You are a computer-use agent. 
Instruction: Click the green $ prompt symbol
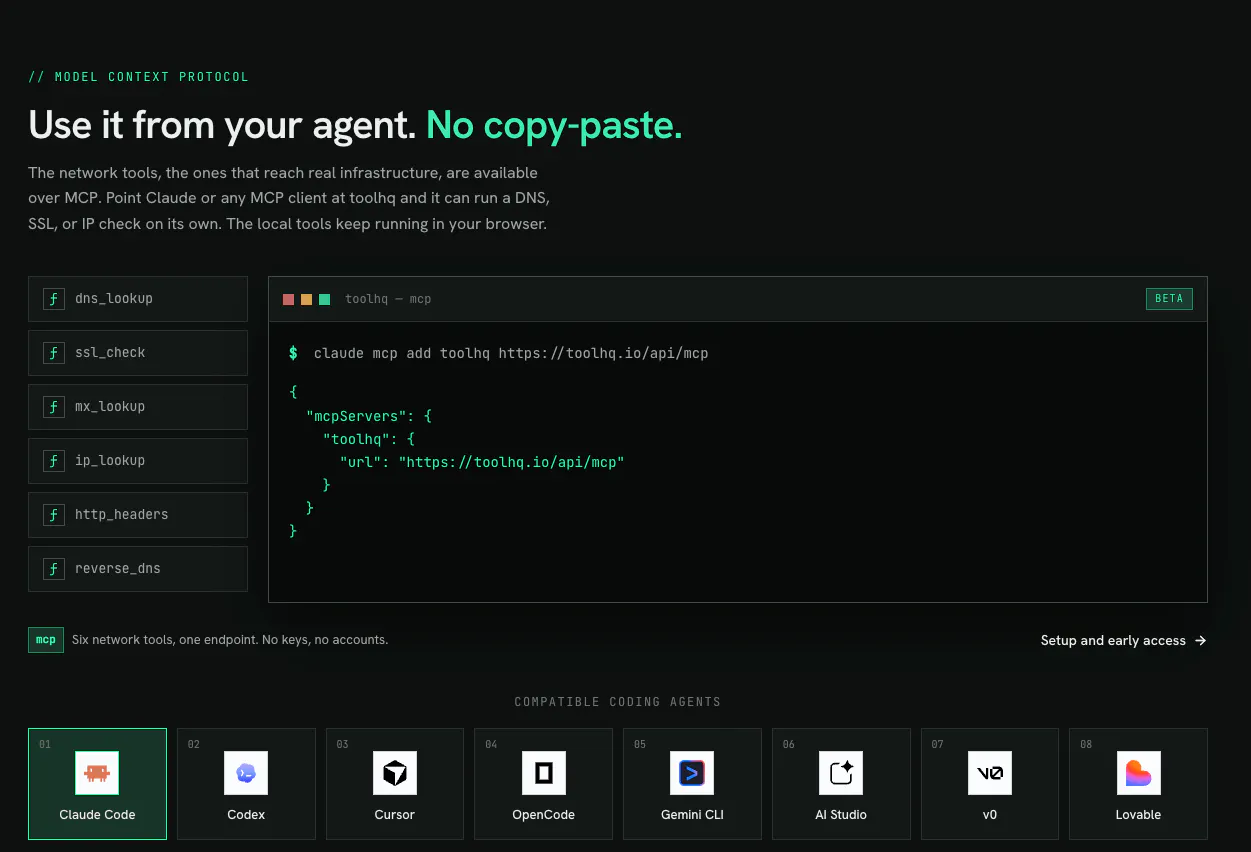click(x=293, y=353)
